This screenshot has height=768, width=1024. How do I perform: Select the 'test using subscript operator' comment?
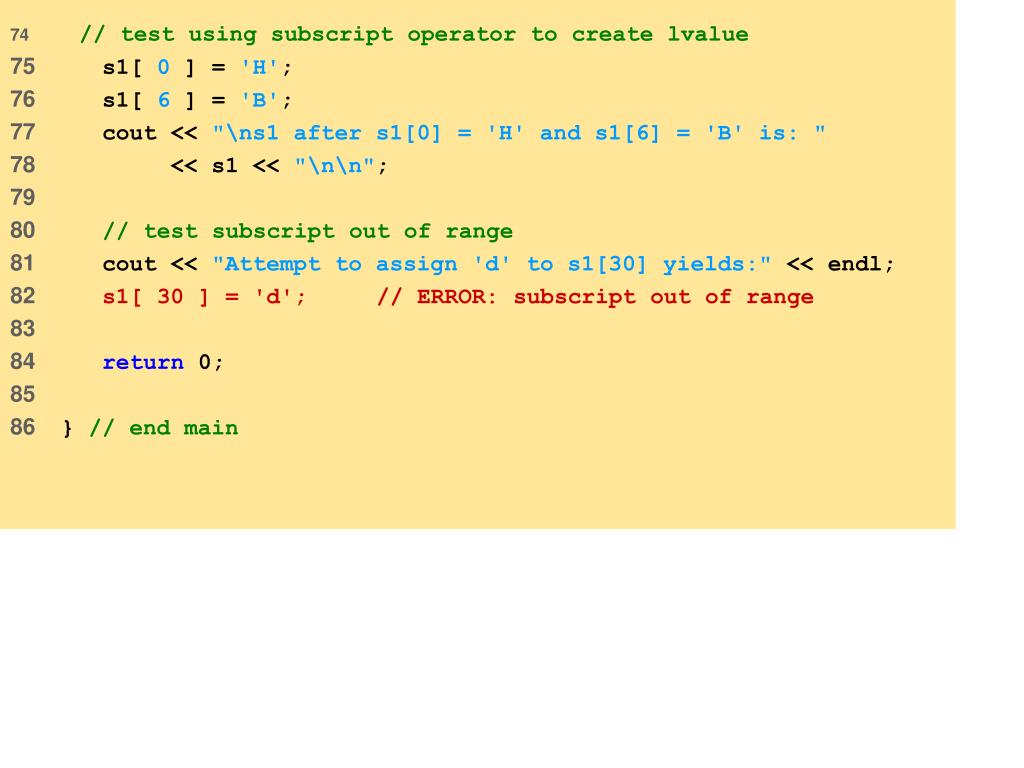(x=413, y=35)
